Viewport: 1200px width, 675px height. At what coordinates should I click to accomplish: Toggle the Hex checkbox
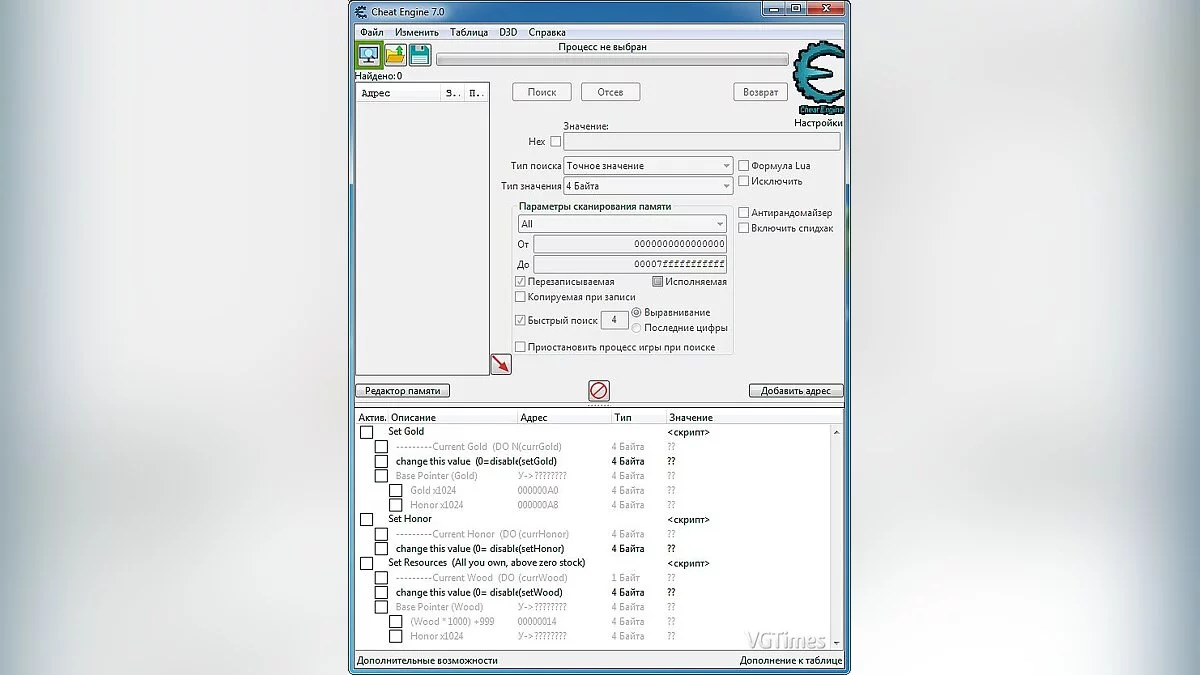(556, 142)
